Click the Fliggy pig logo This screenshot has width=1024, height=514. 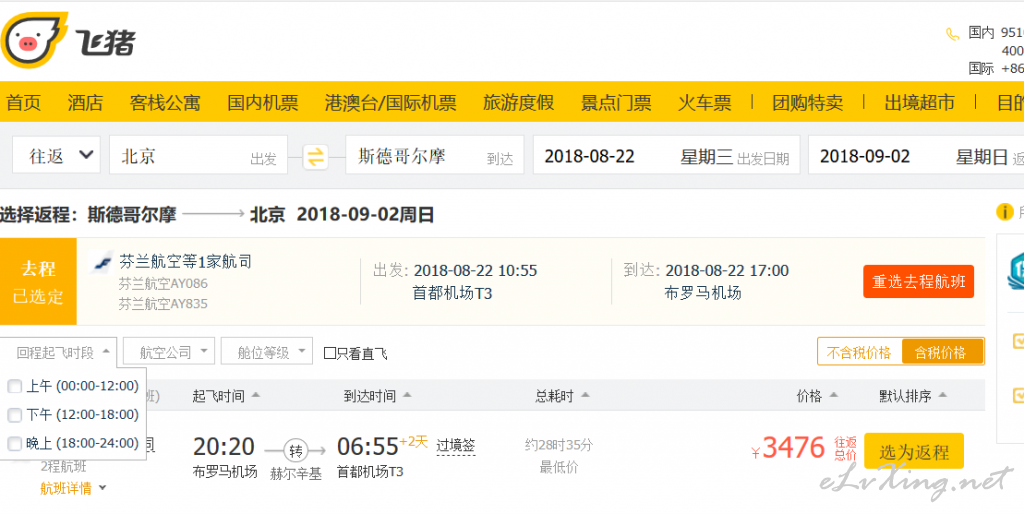pyautogui.click(x=34, y=41)
